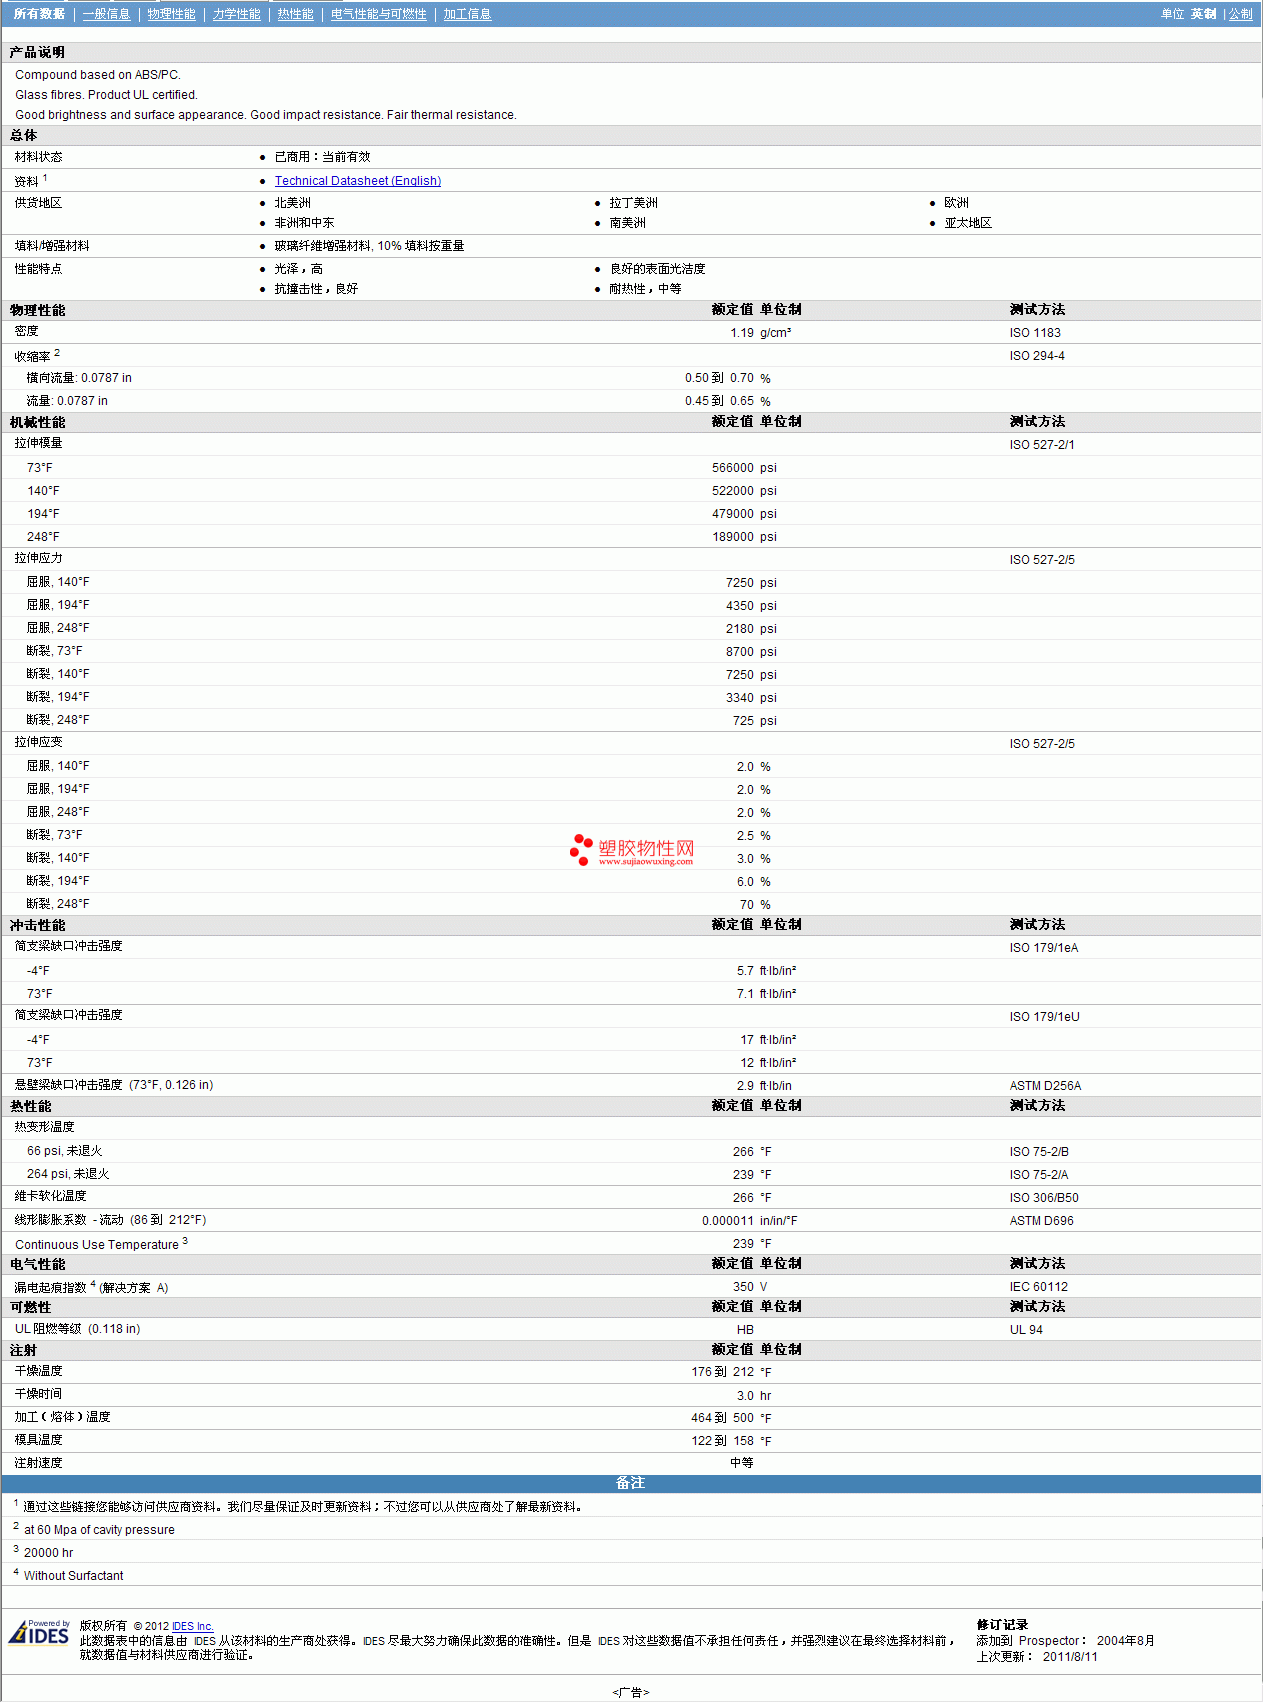Select the 维卡软化温度 row label

coord(50,1196)
